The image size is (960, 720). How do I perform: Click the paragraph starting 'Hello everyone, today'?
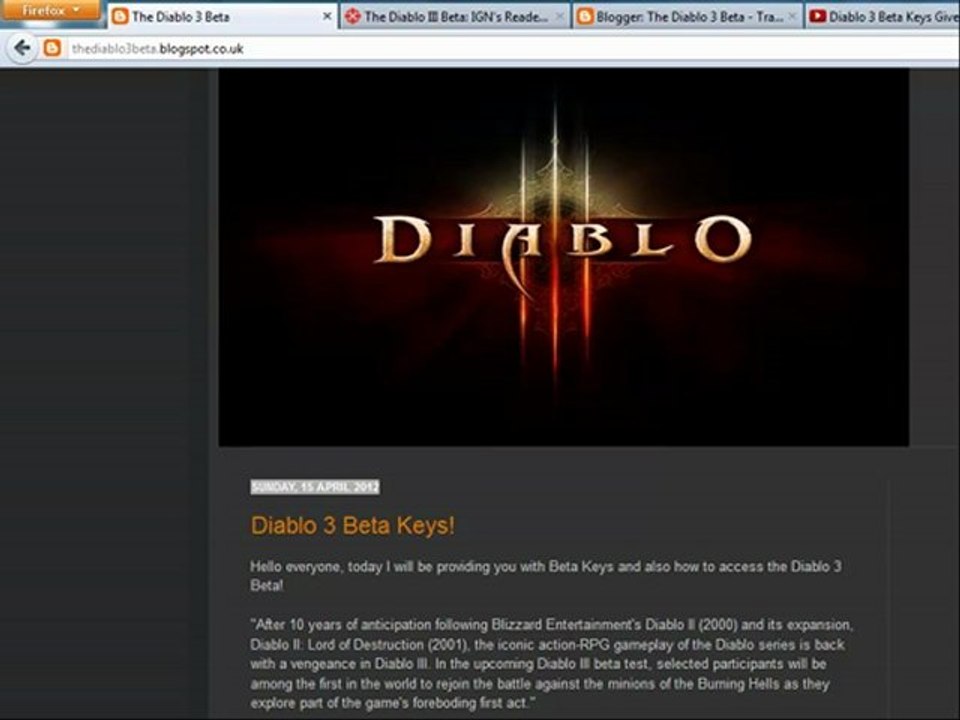[546, 576]
